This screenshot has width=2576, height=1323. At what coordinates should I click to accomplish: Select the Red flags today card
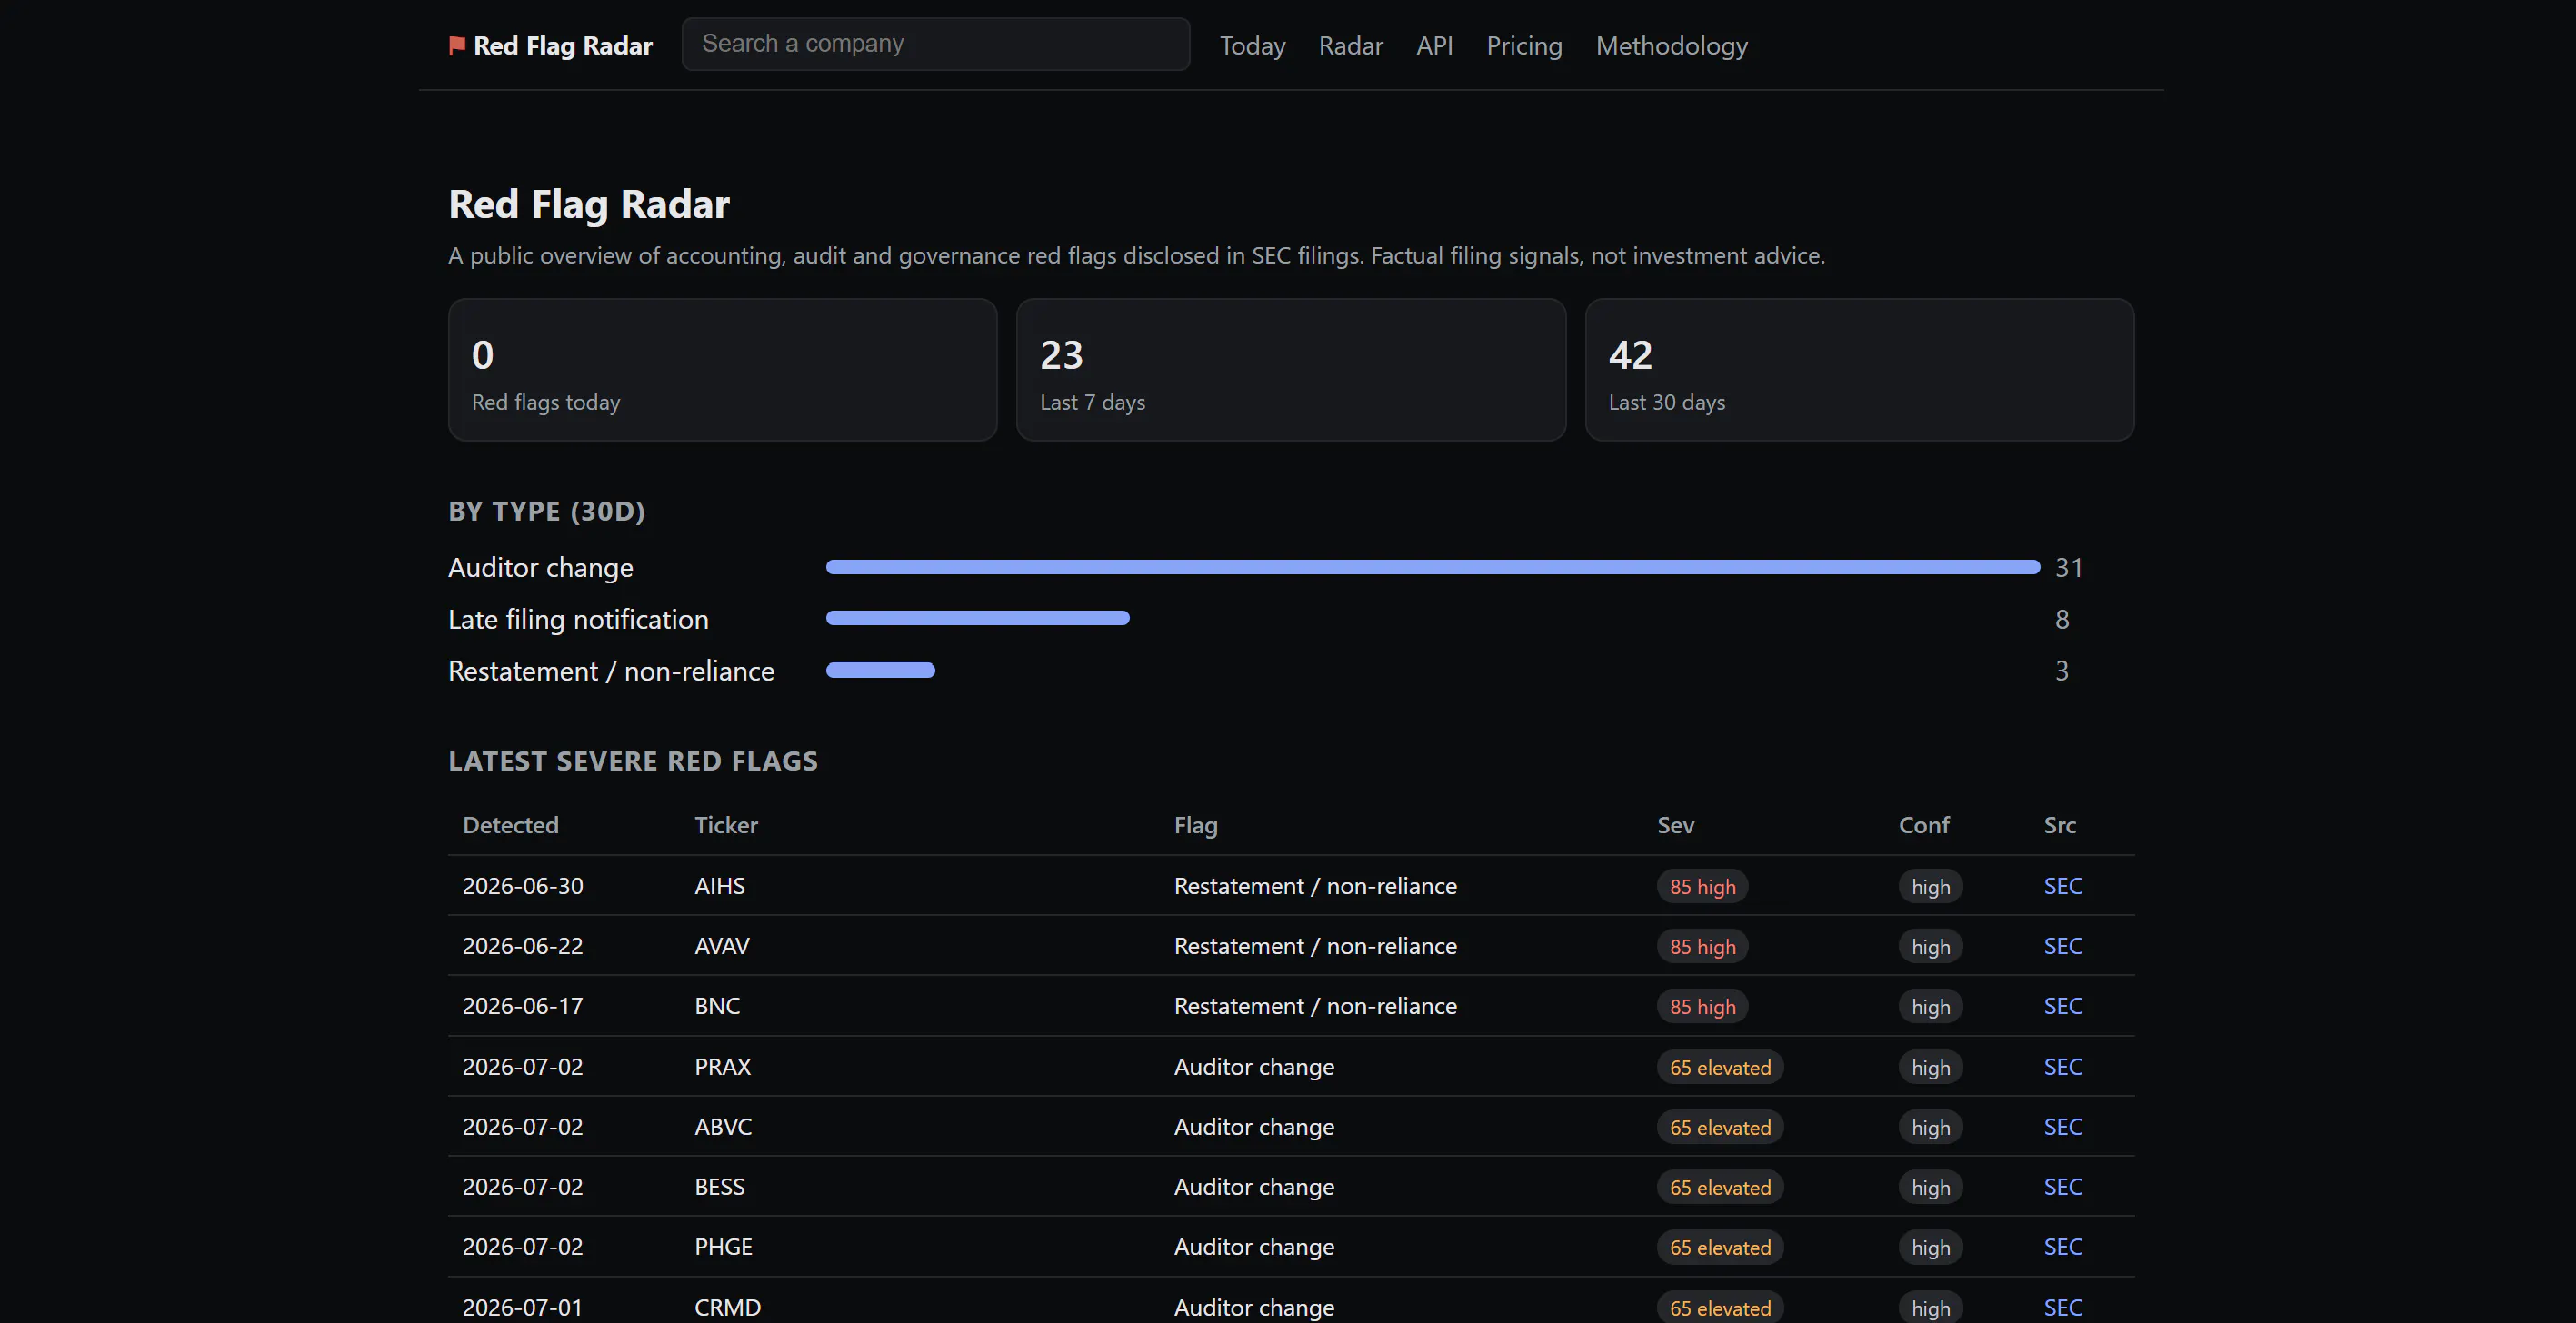[723, 370]
